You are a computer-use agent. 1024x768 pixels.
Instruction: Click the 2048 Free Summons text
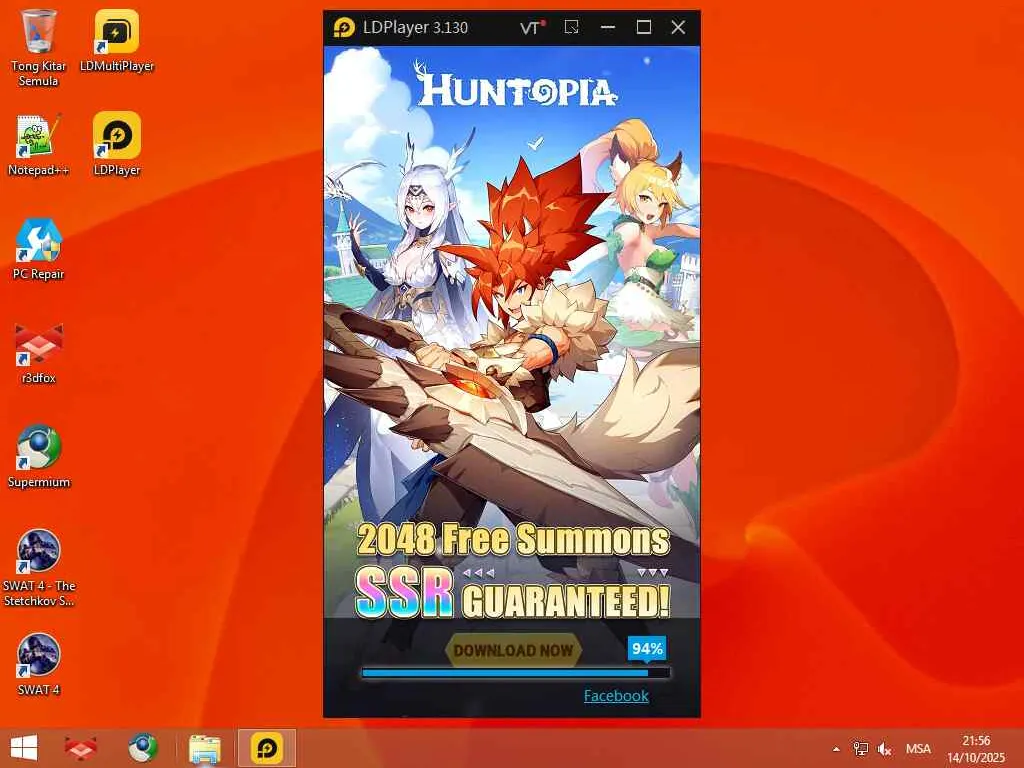513,539
